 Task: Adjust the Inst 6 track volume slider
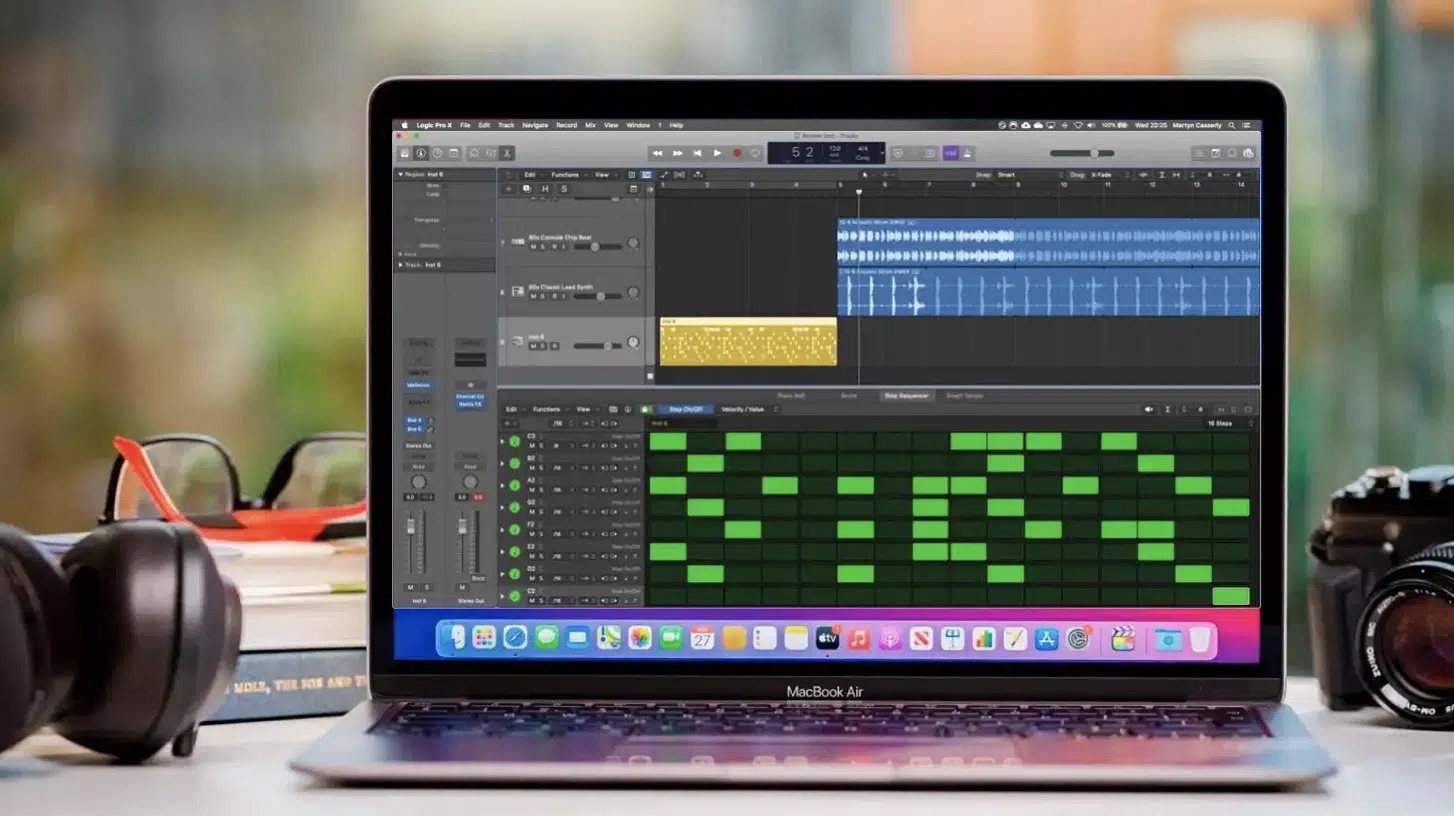coord(598,346)
